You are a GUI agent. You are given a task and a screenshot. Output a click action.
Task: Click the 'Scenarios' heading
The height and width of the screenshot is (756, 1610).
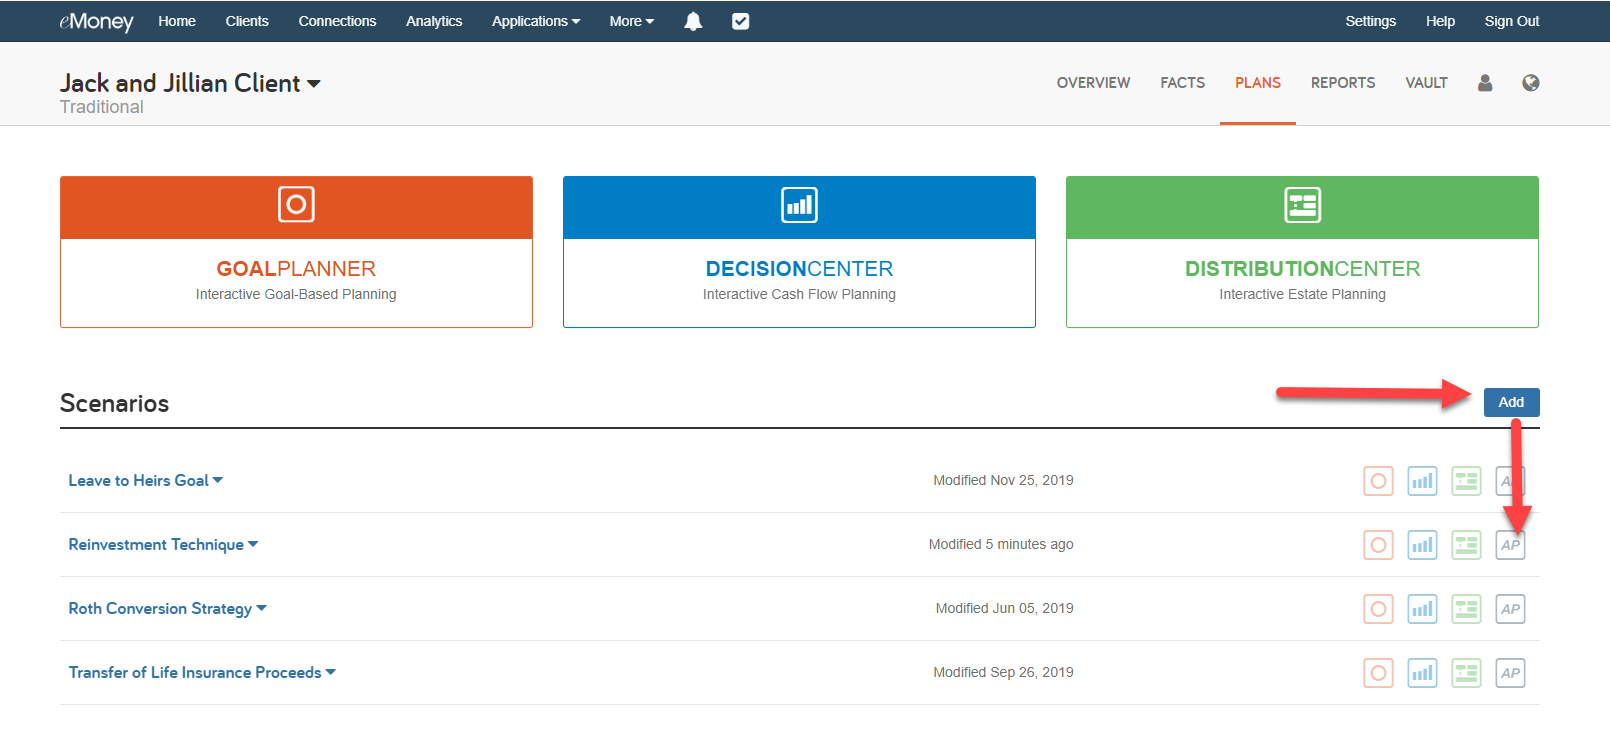click(x=114, y=403)
